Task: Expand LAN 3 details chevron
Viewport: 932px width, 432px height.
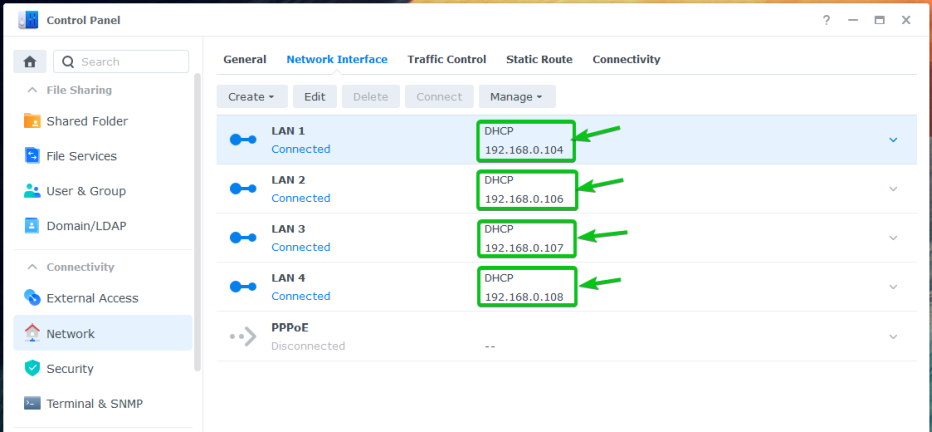Action: tap(893, 238)
